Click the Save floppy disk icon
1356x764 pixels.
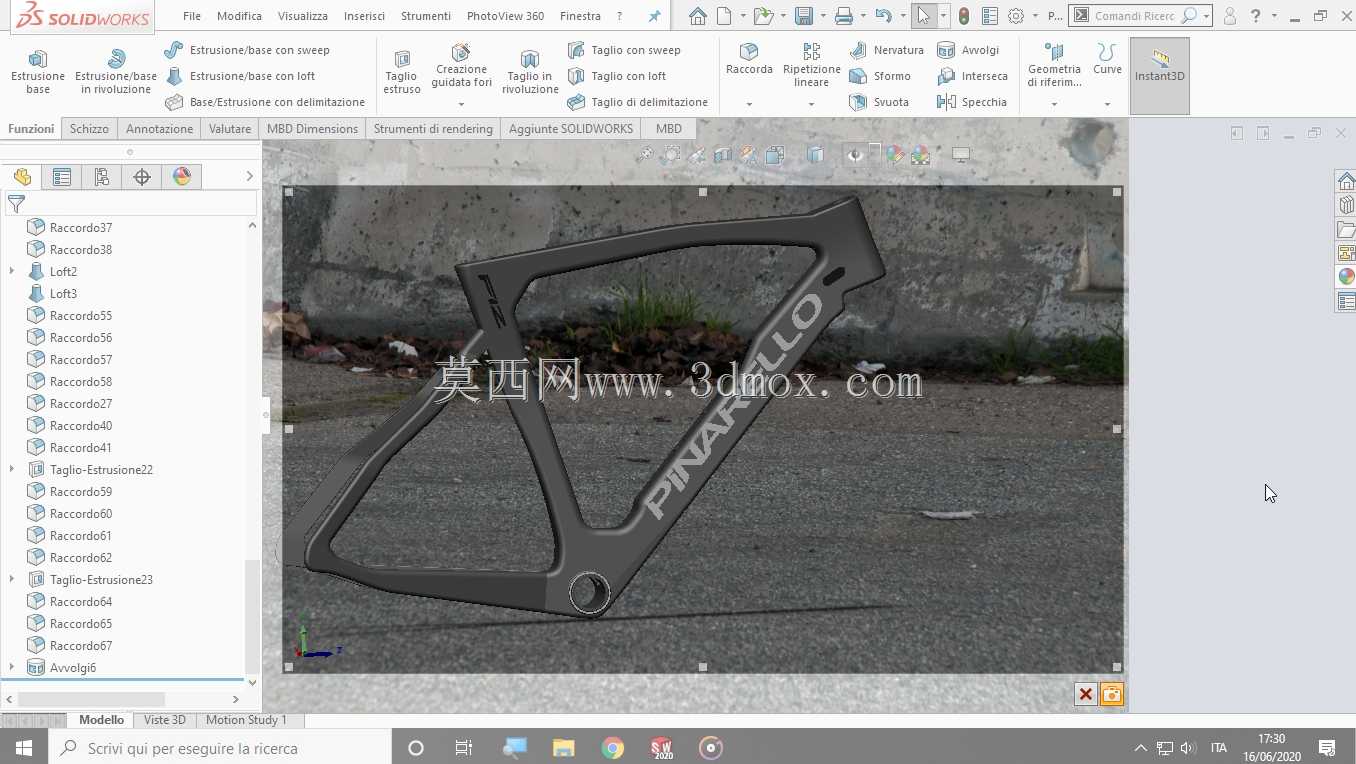(803, 16)
